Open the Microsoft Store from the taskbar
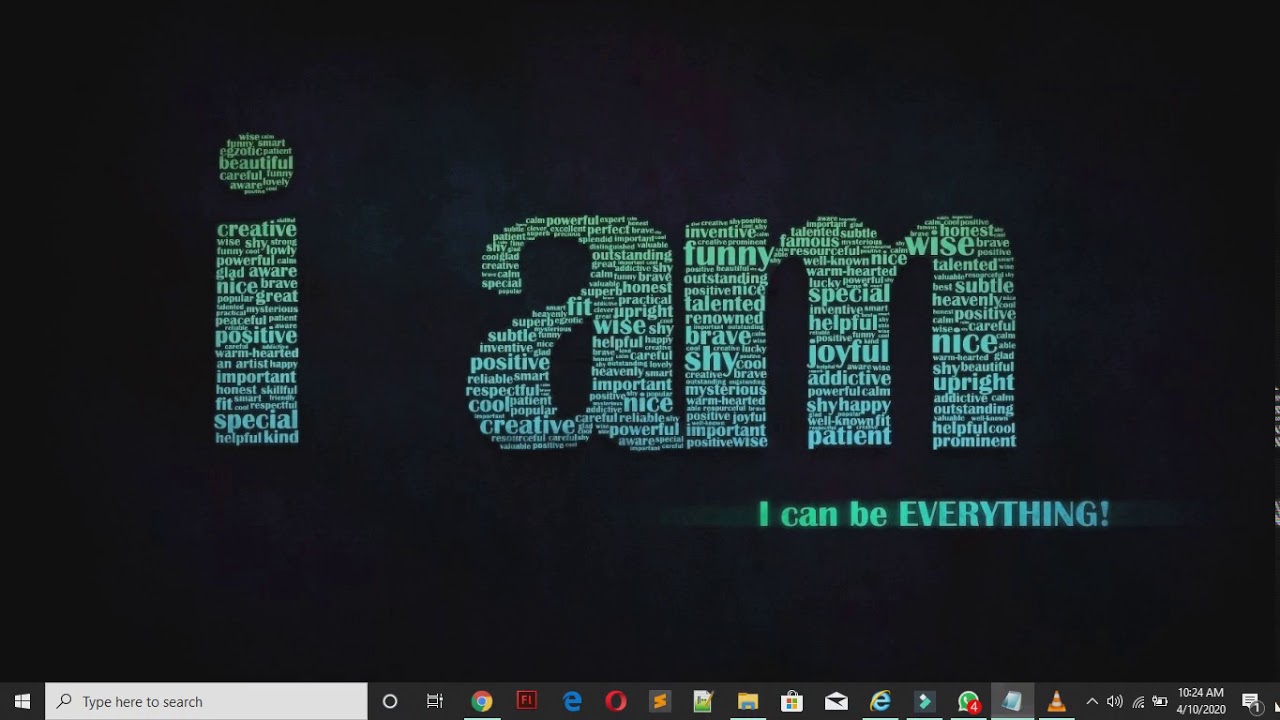 pyautogui.click(x=792, y=701)
